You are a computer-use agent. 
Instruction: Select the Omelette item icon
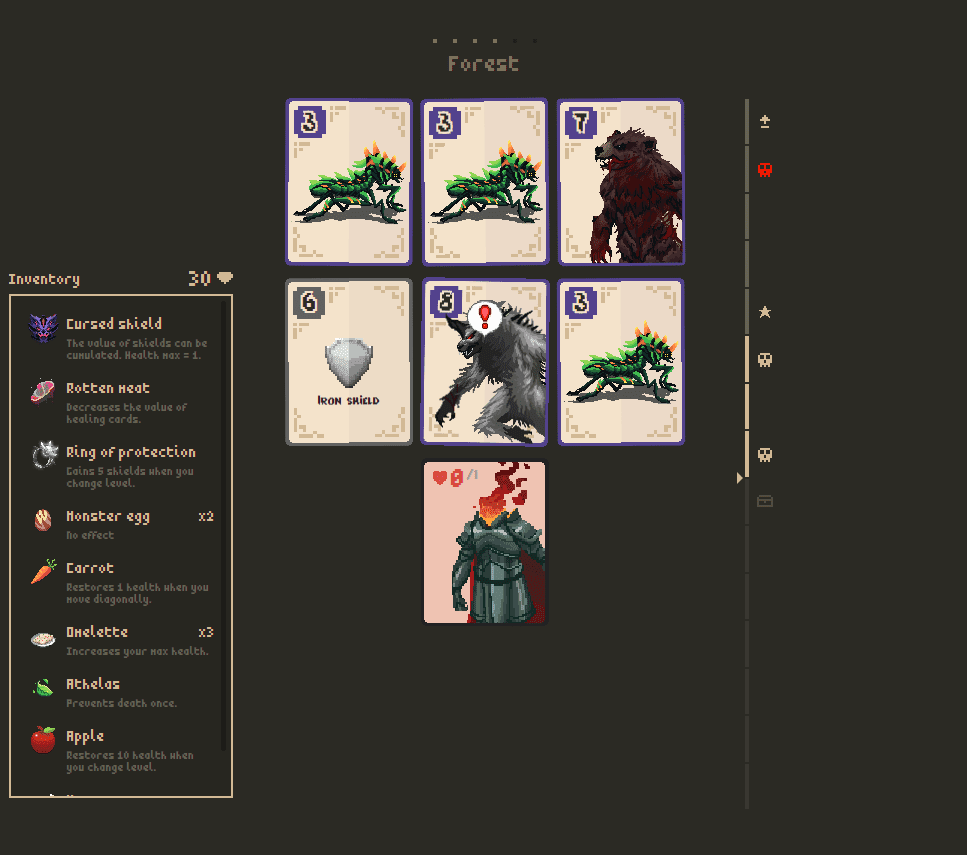[x=43, y=639]
